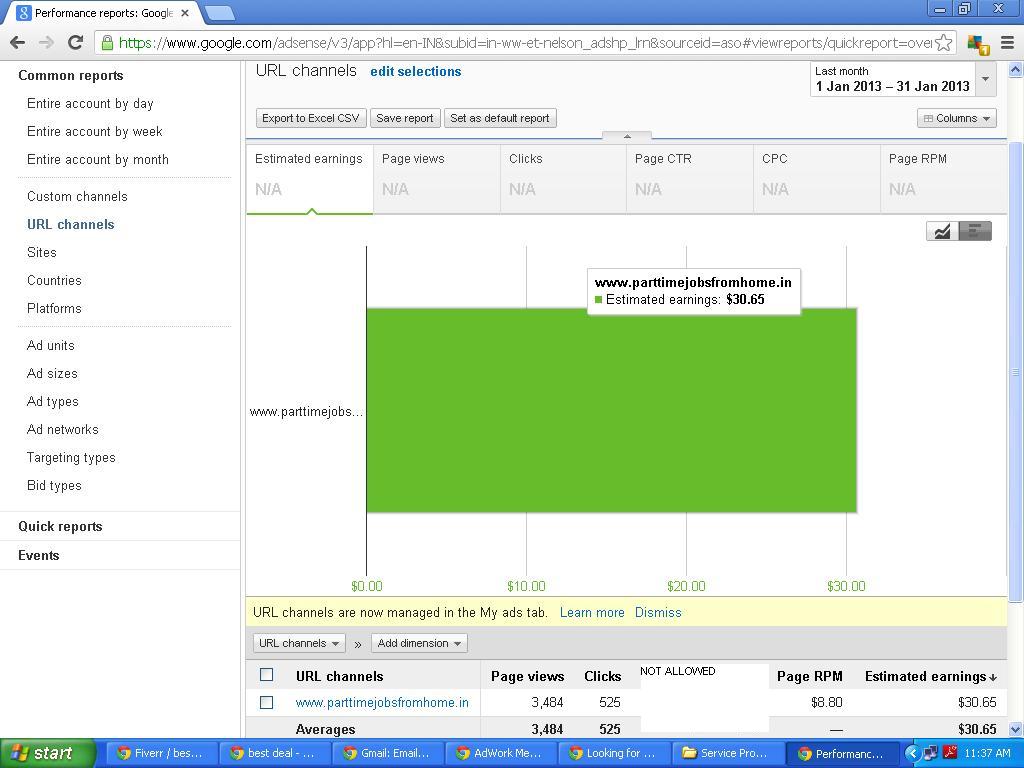Reload the page with the refresh icon
Viewport: 1024px width, 768px height.
[x=76, y=43]
